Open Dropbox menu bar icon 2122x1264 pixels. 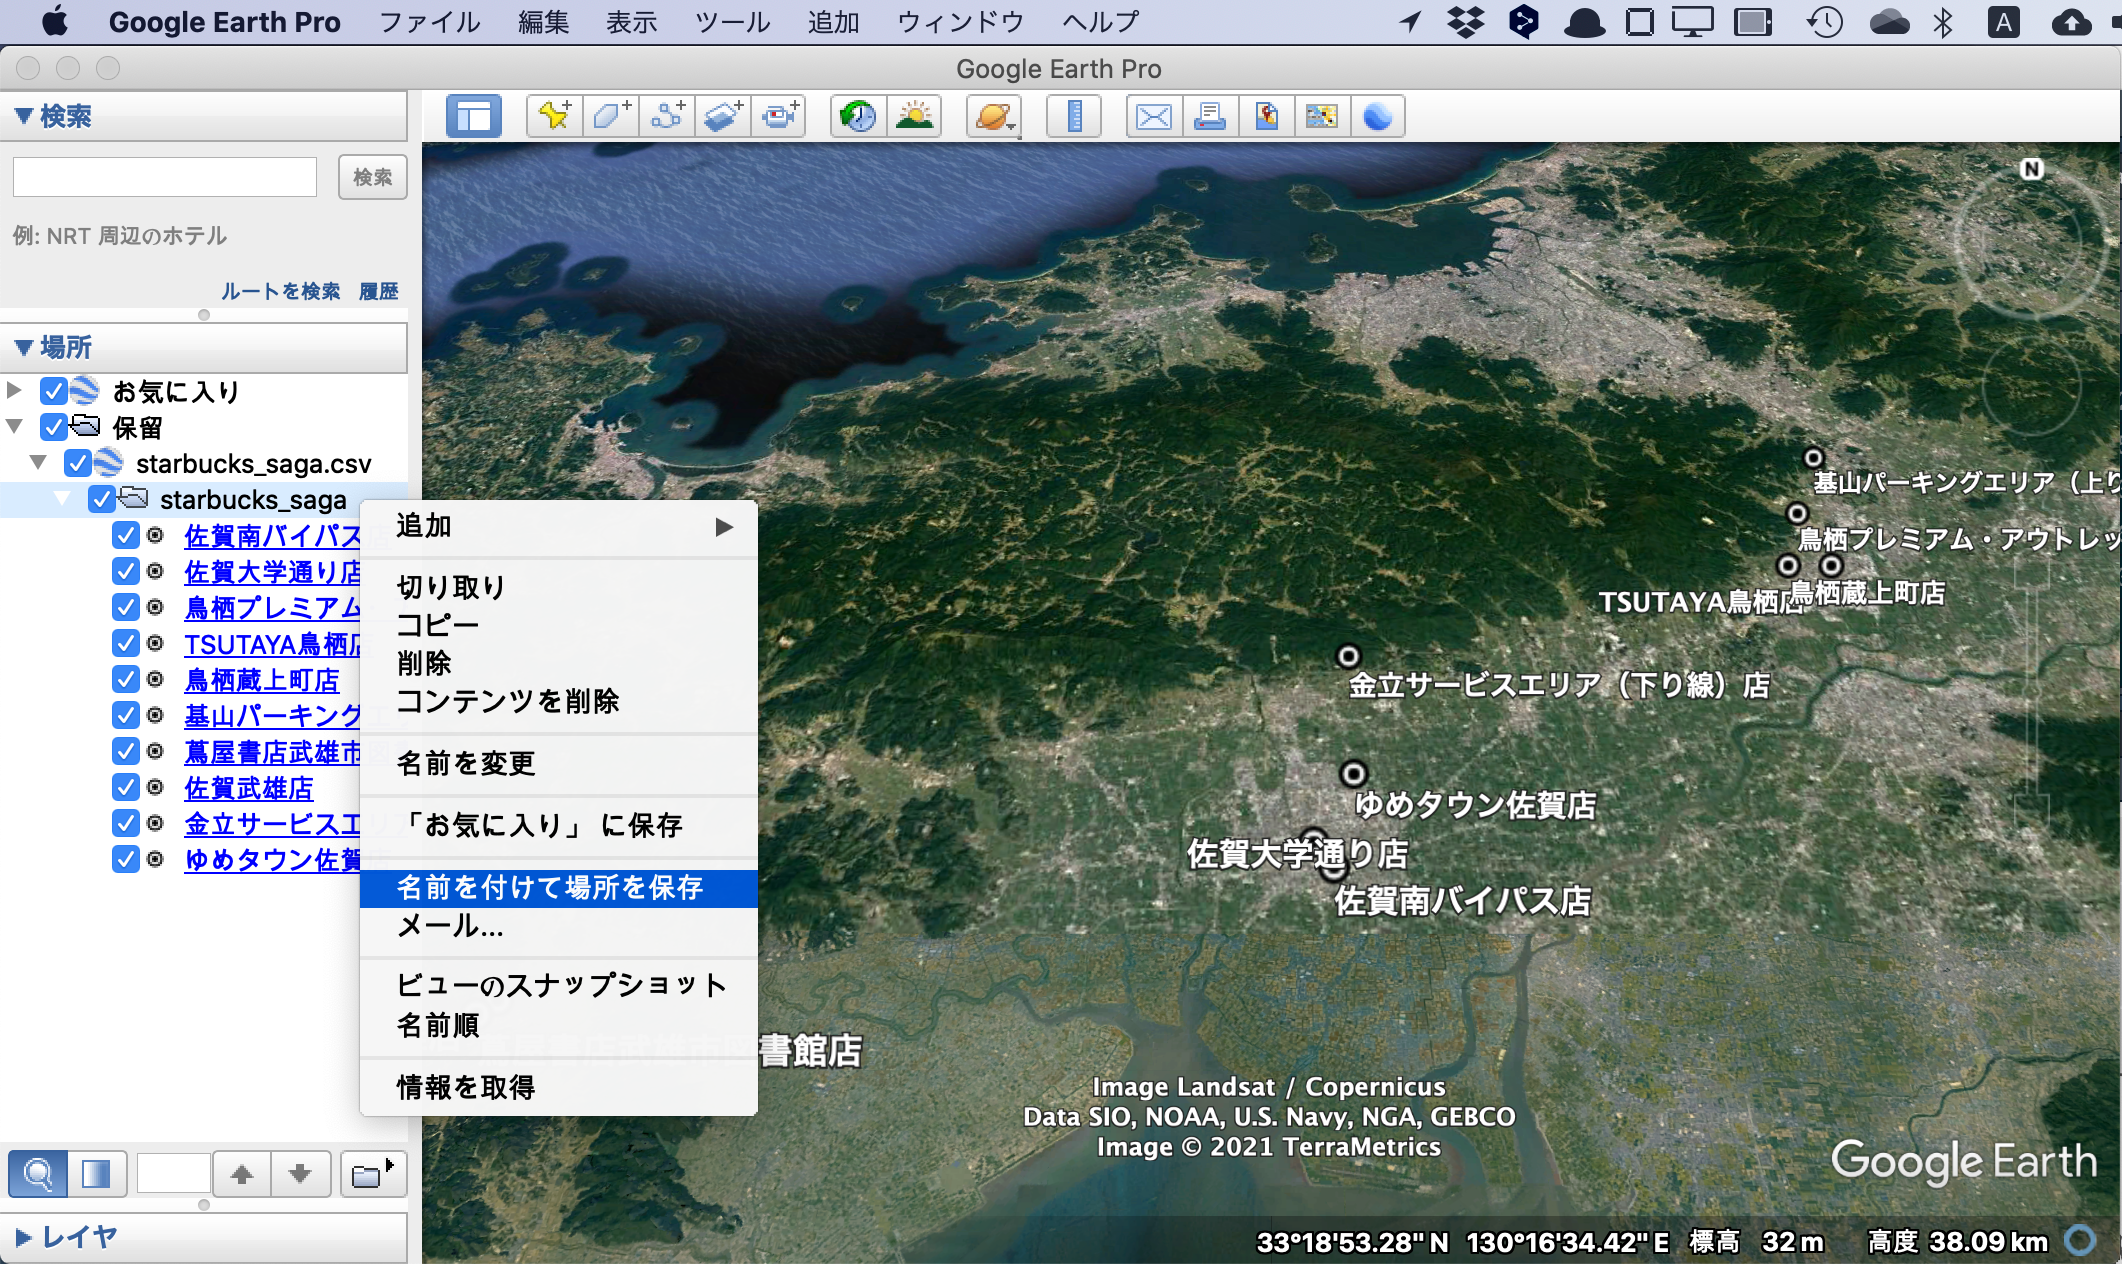(x=1466, y=22)
